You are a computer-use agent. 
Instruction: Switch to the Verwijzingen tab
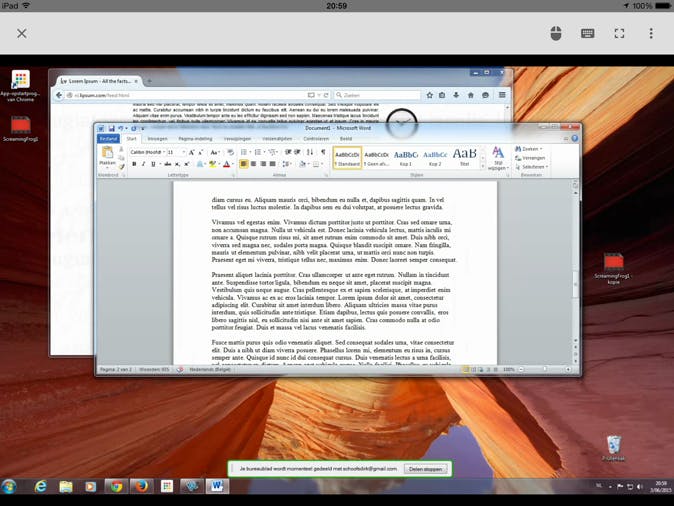237,139
